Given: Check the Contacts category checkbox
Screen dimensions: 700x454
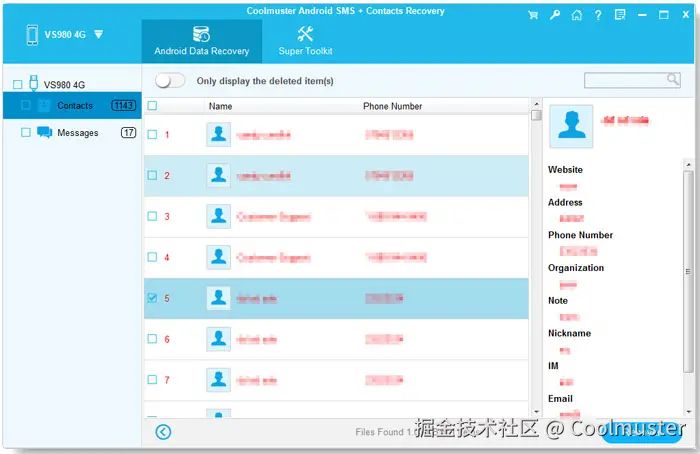Looking at the screenshot, I should 26,105.
